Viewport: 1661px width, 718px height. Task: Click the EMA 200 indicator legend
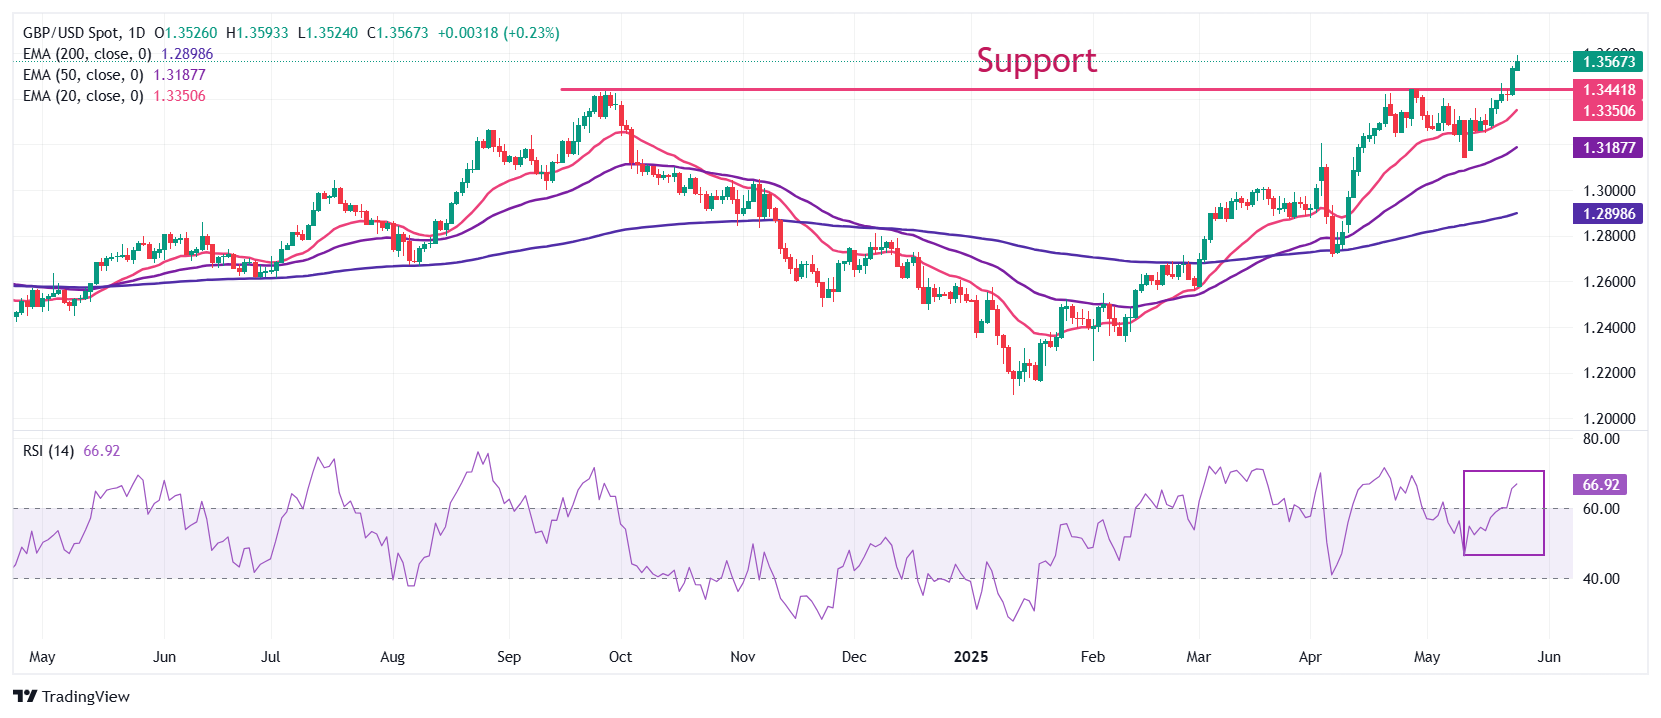(87, 54)
